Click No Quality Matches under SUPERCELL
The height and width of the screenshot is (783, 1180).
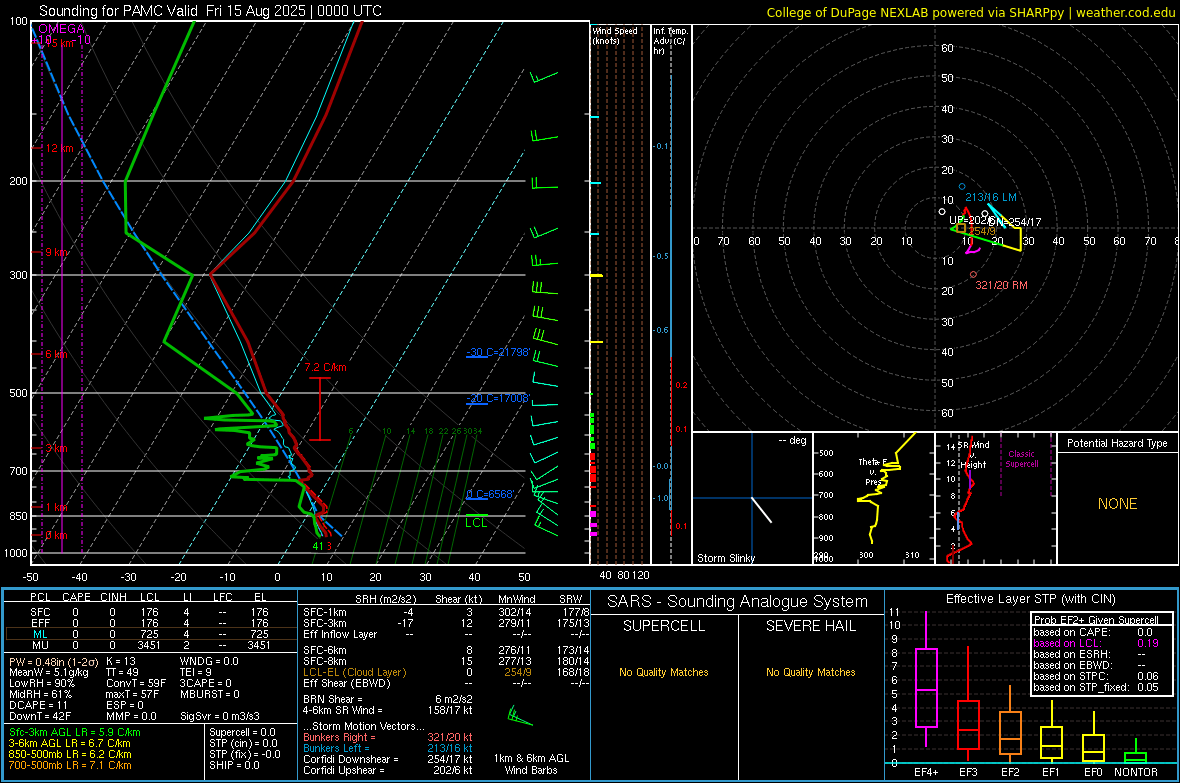(x=664, y=672)
